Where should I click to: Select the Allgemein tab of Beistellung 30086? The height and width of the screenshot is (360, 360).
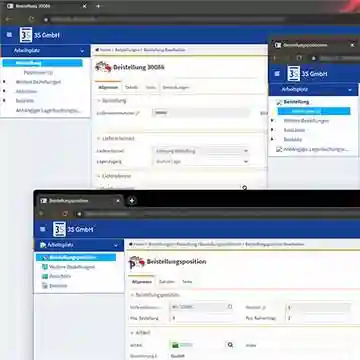(x=108, y=87)
